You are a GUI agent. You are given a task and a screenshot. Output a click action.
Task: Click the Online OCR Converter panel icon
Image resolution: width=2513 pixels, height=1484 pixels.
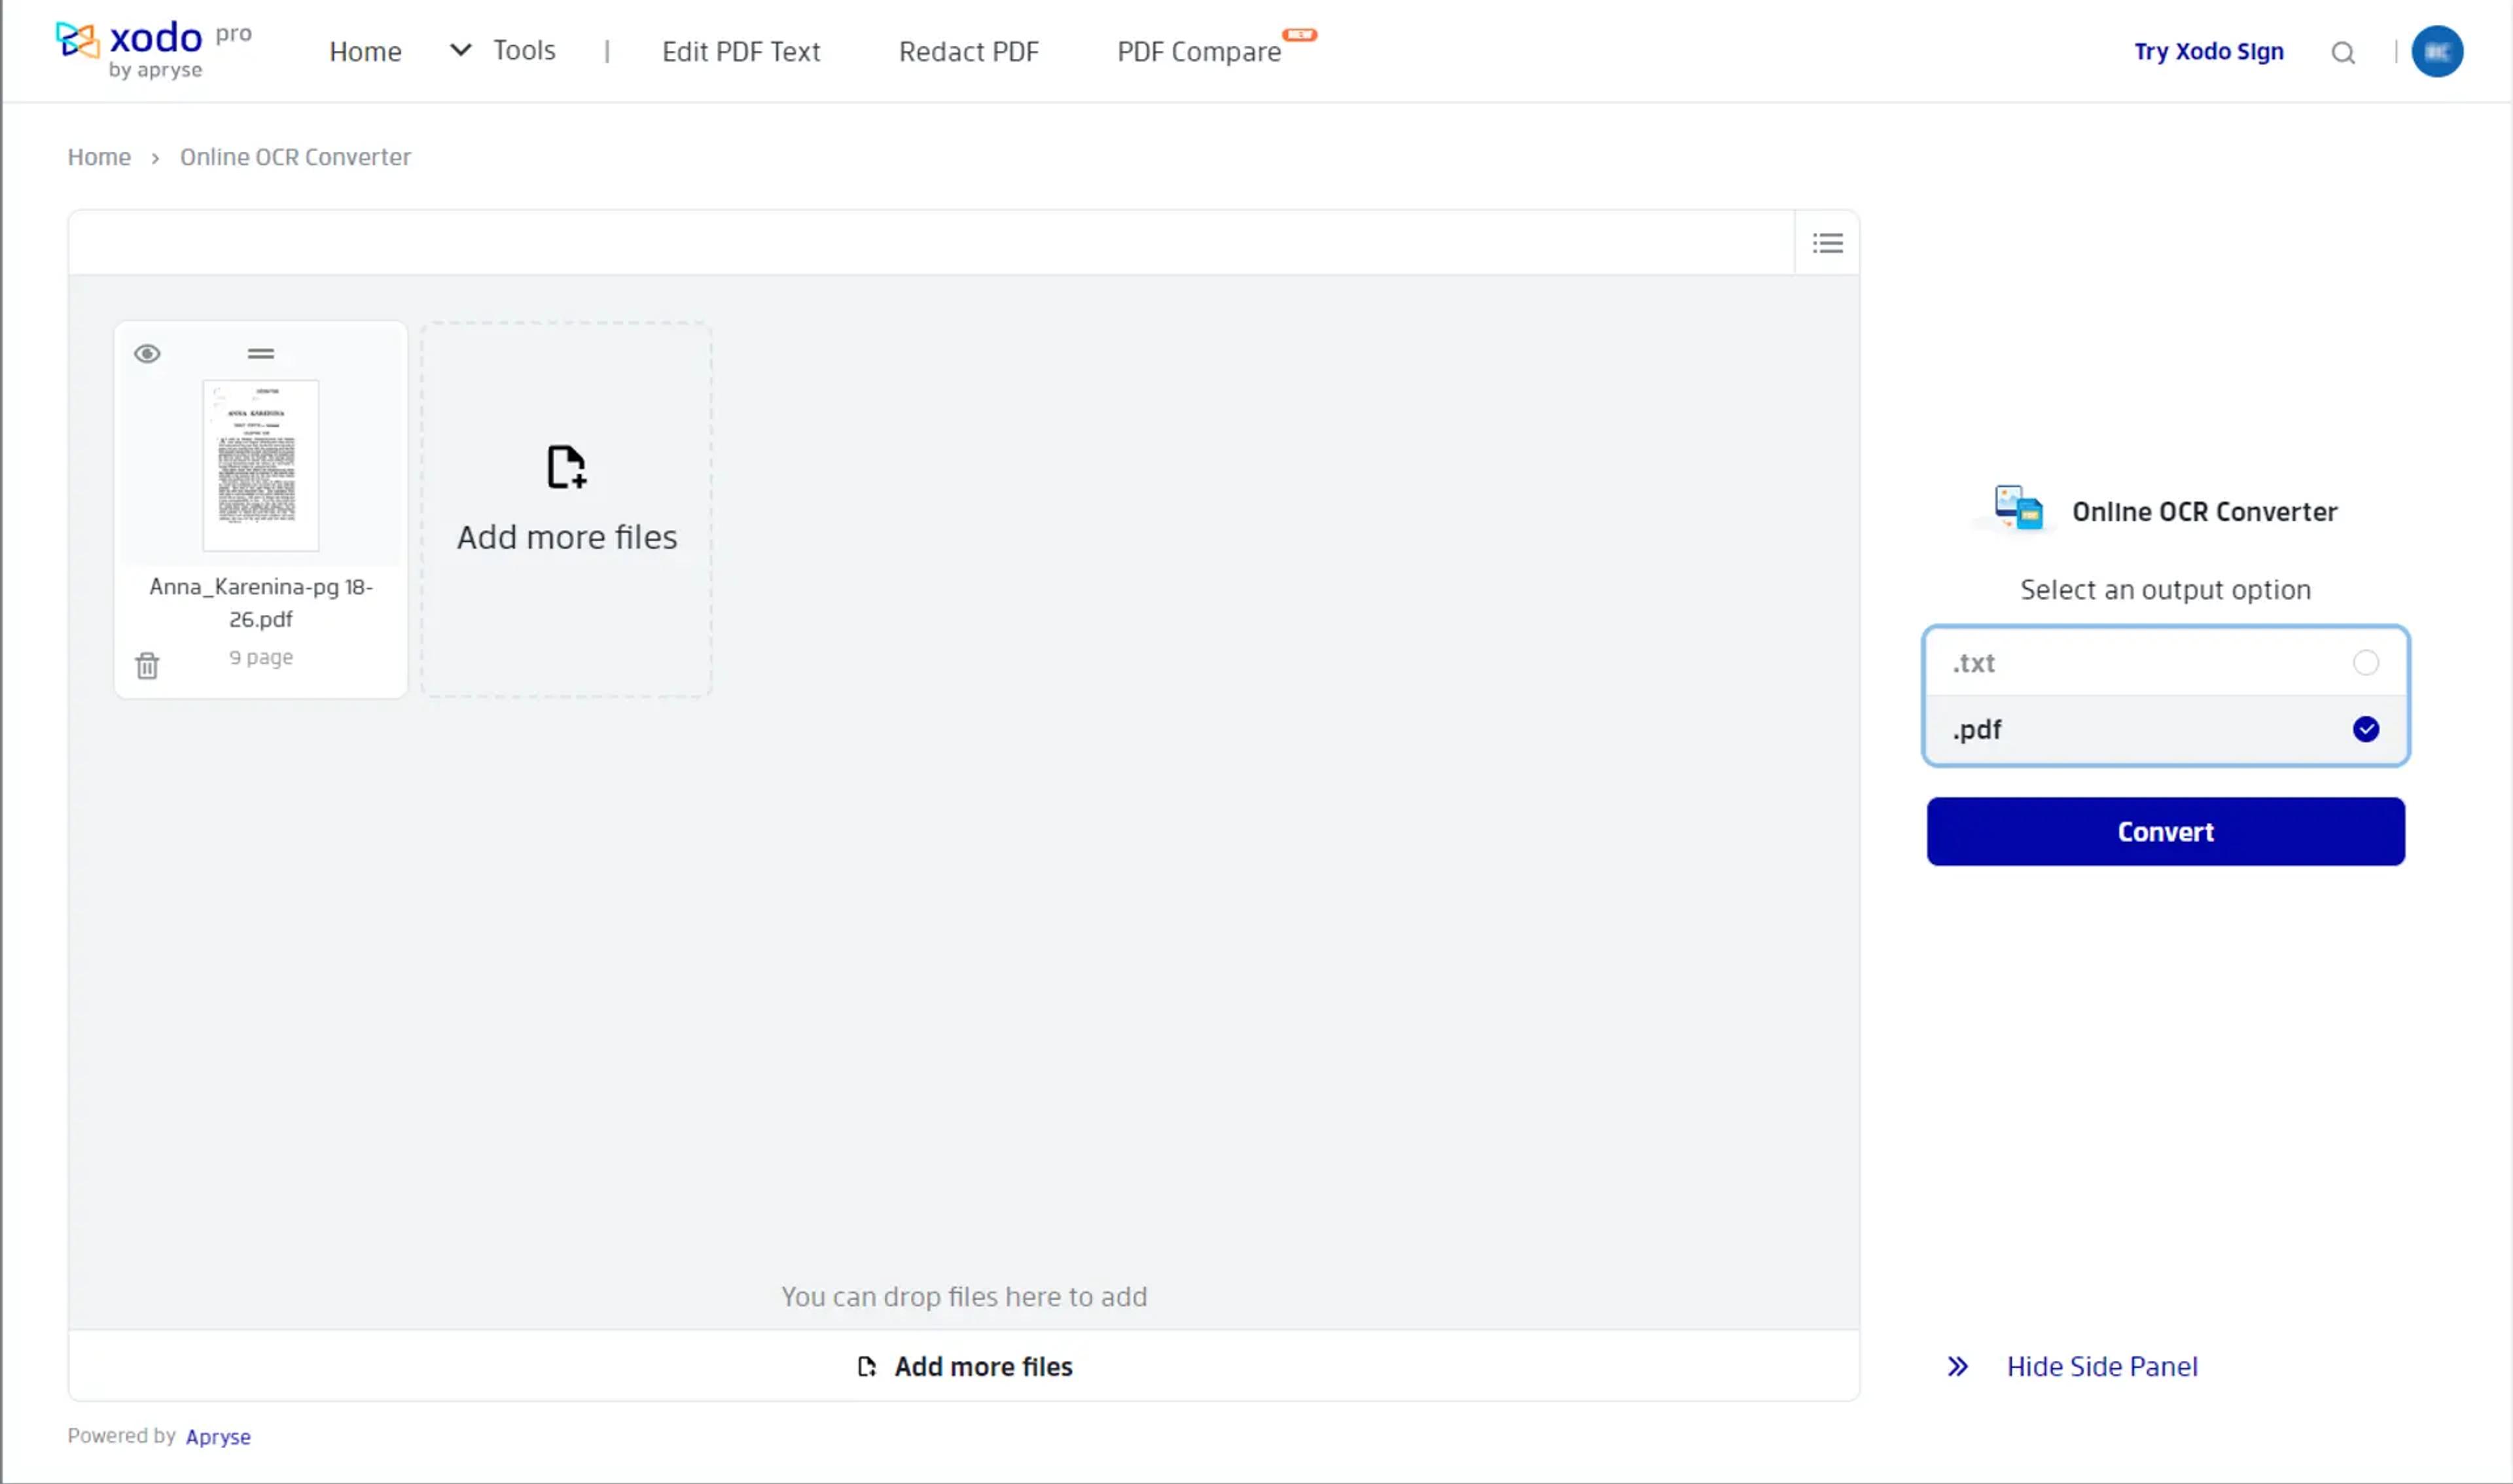2018,508
